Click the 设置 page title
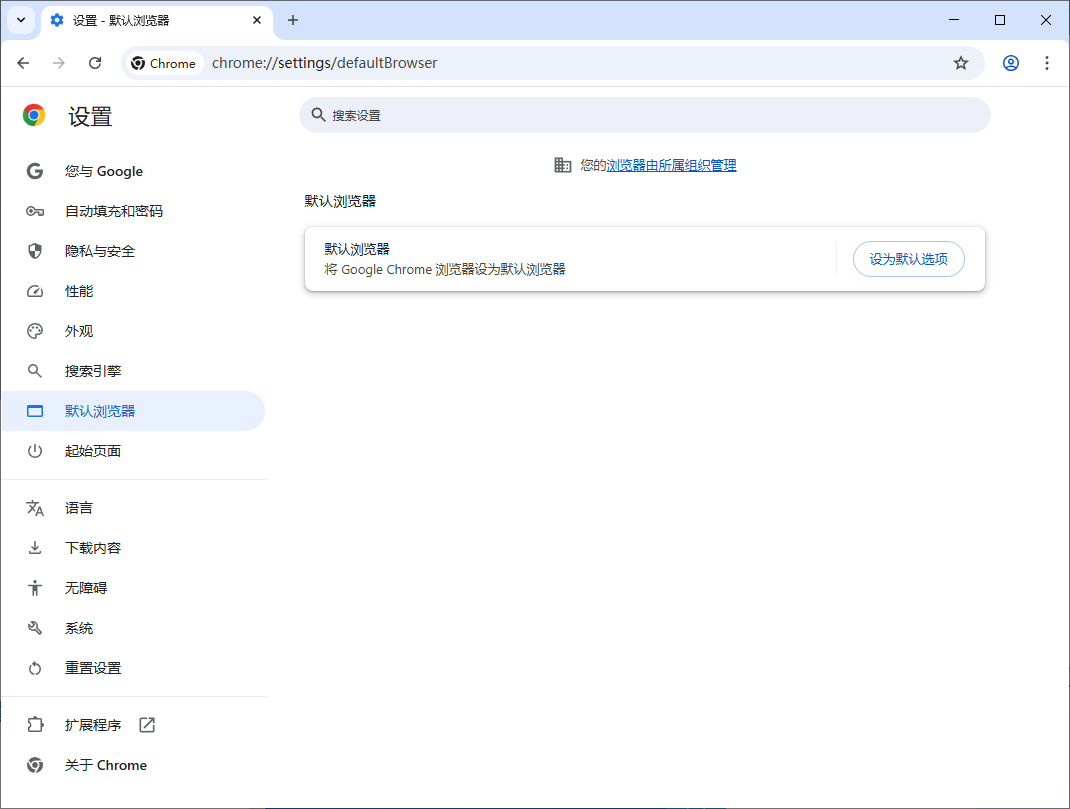Screen dimensions: 1070x809 click(x=90, y=117)
